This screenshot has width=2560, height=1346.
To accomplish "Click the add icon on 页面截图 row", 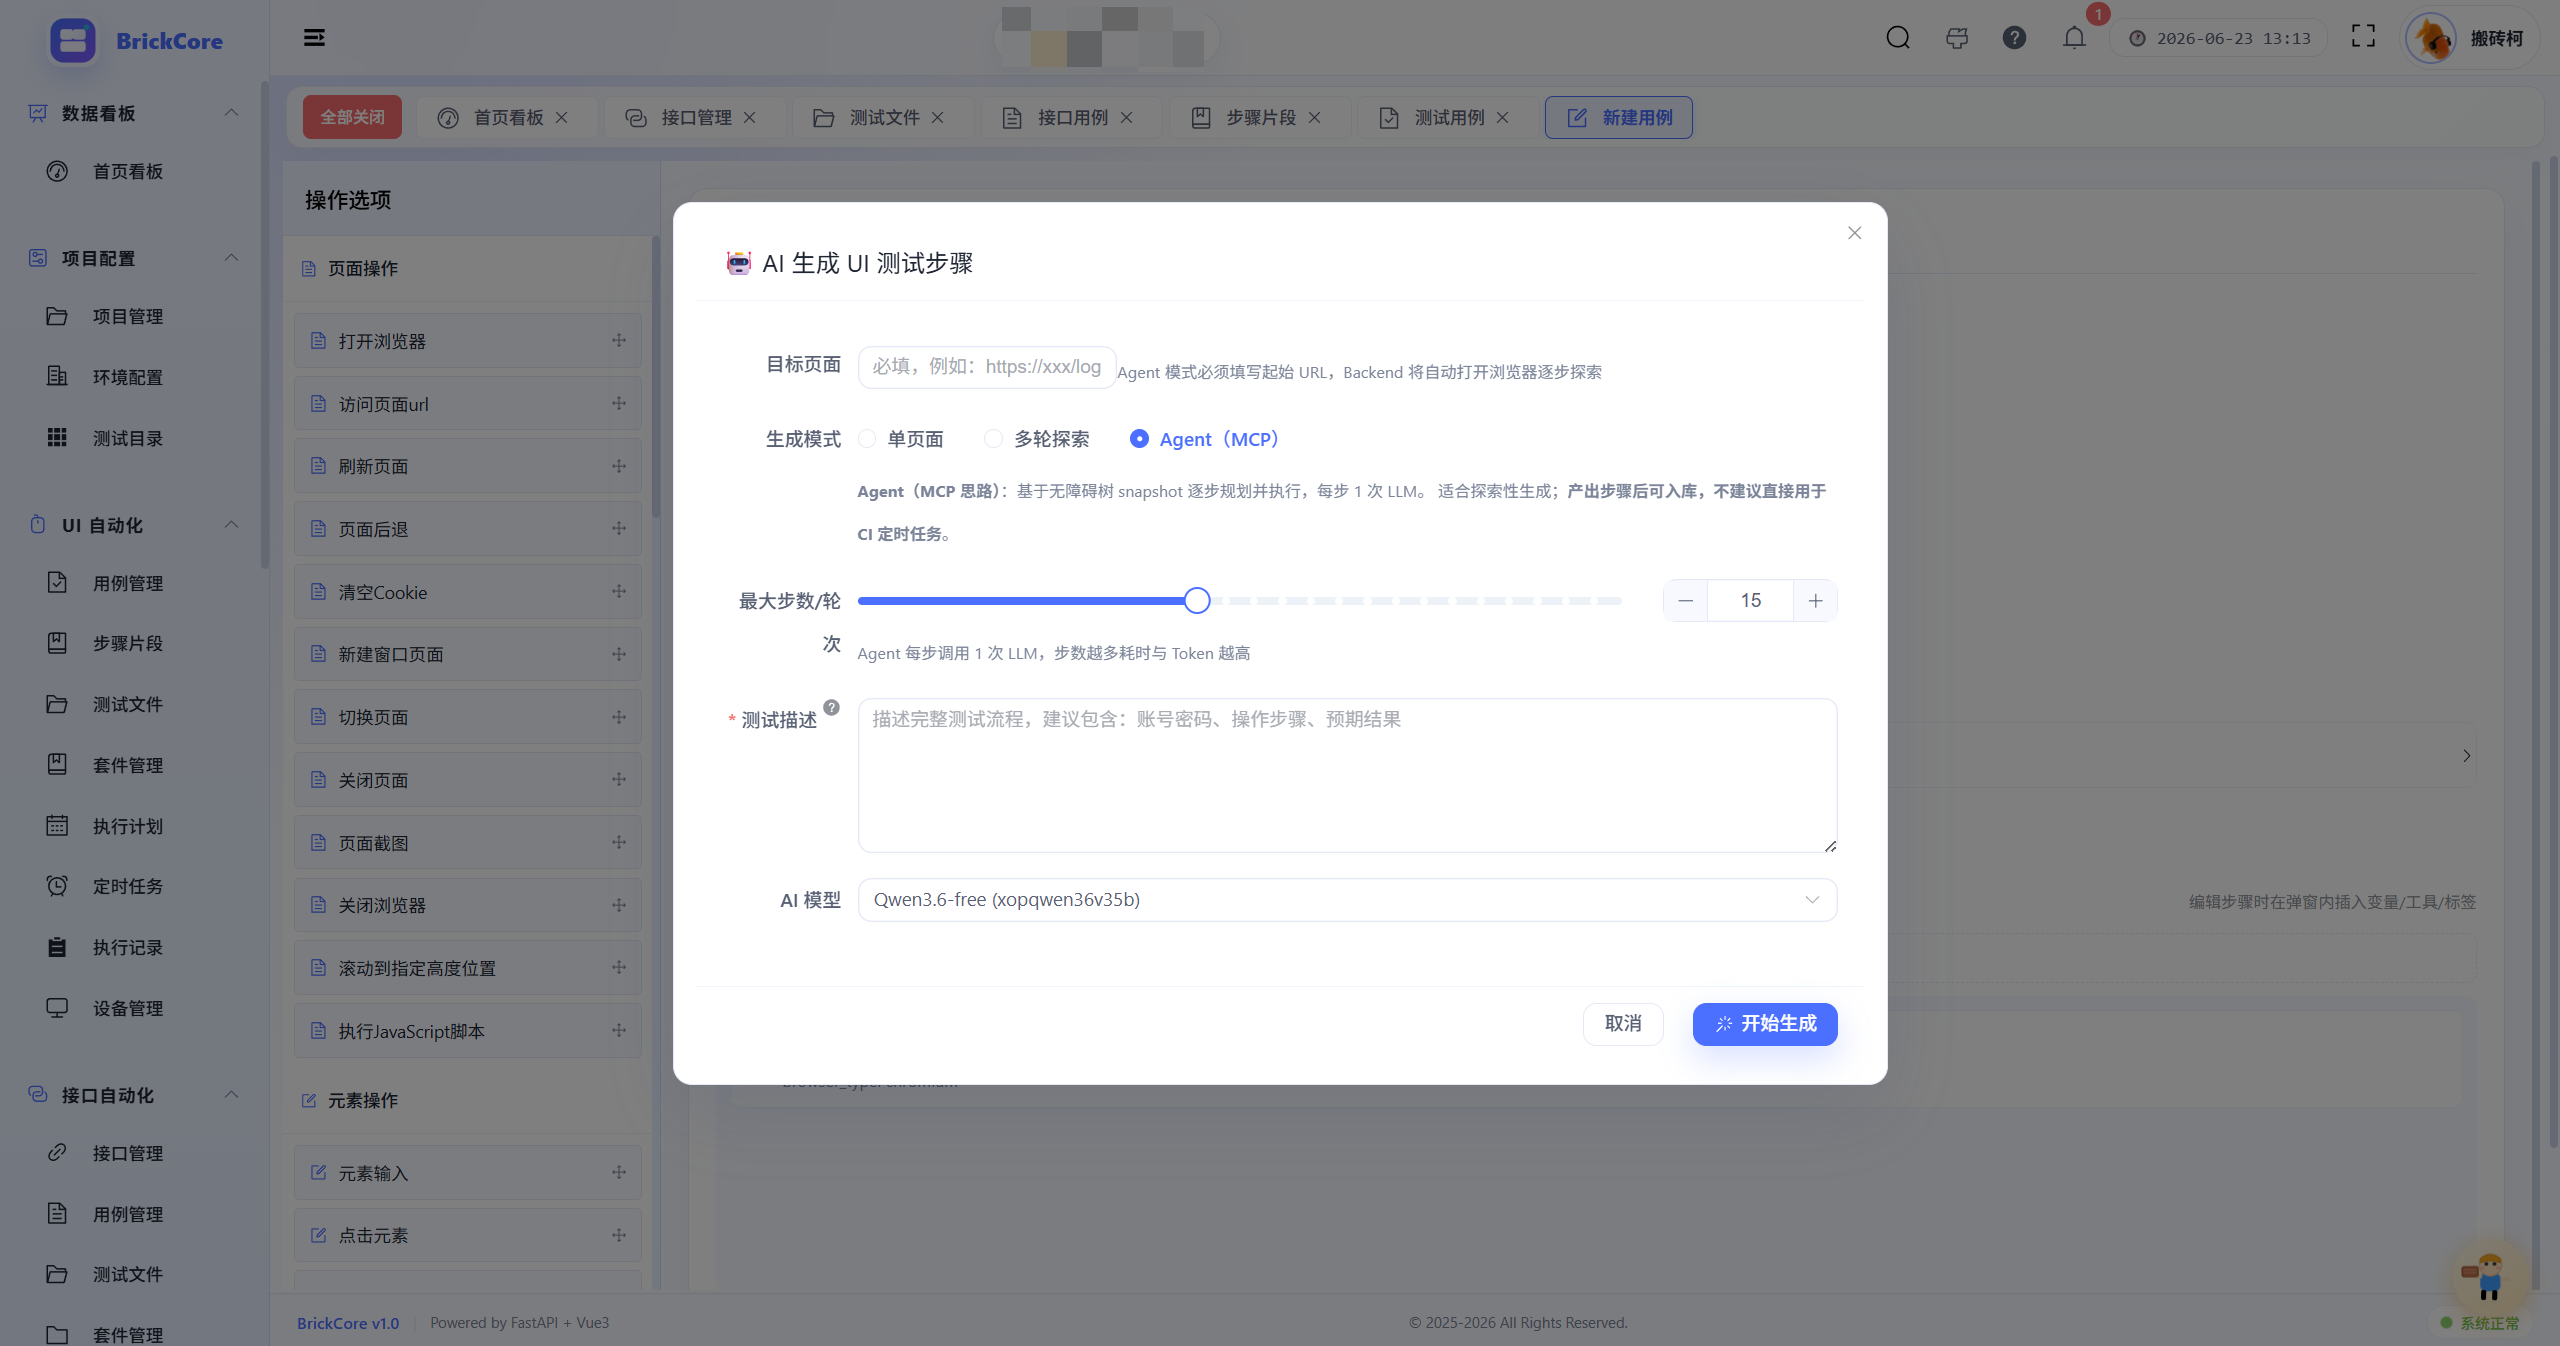I will click(619, 842).
